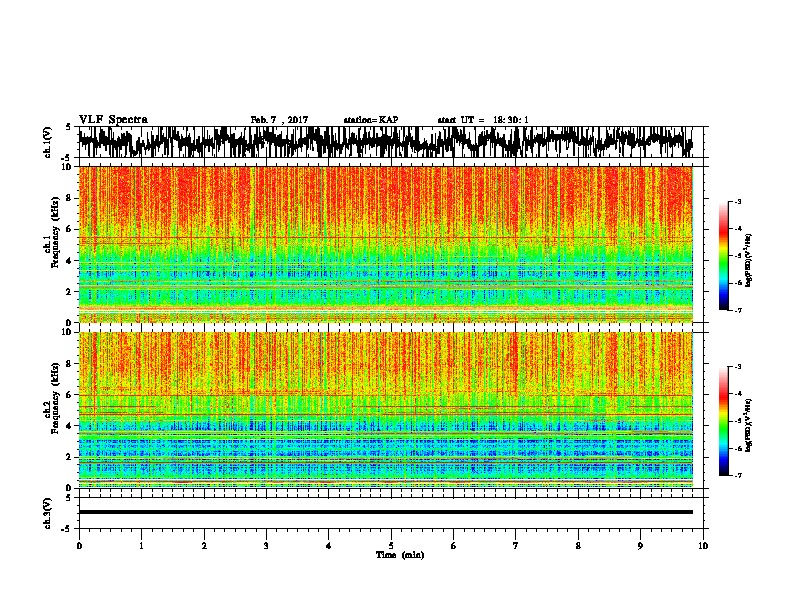792x612 pixels.
Task: Click the time axis "0" tick label
Action: 79,546
